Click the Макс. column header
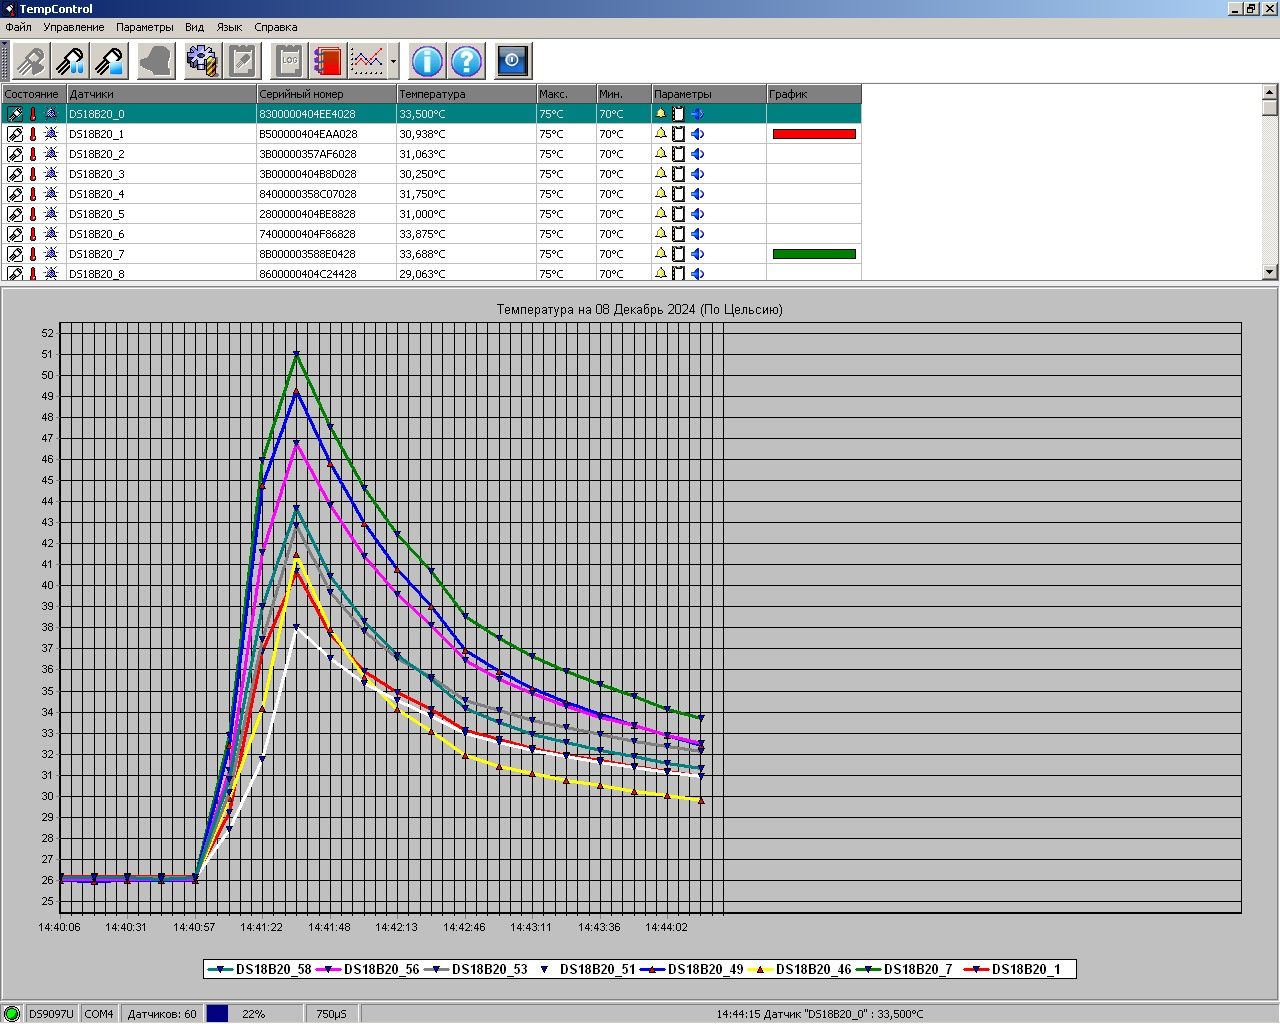This screenshot has height=1024, width=1280. (566, 94)
